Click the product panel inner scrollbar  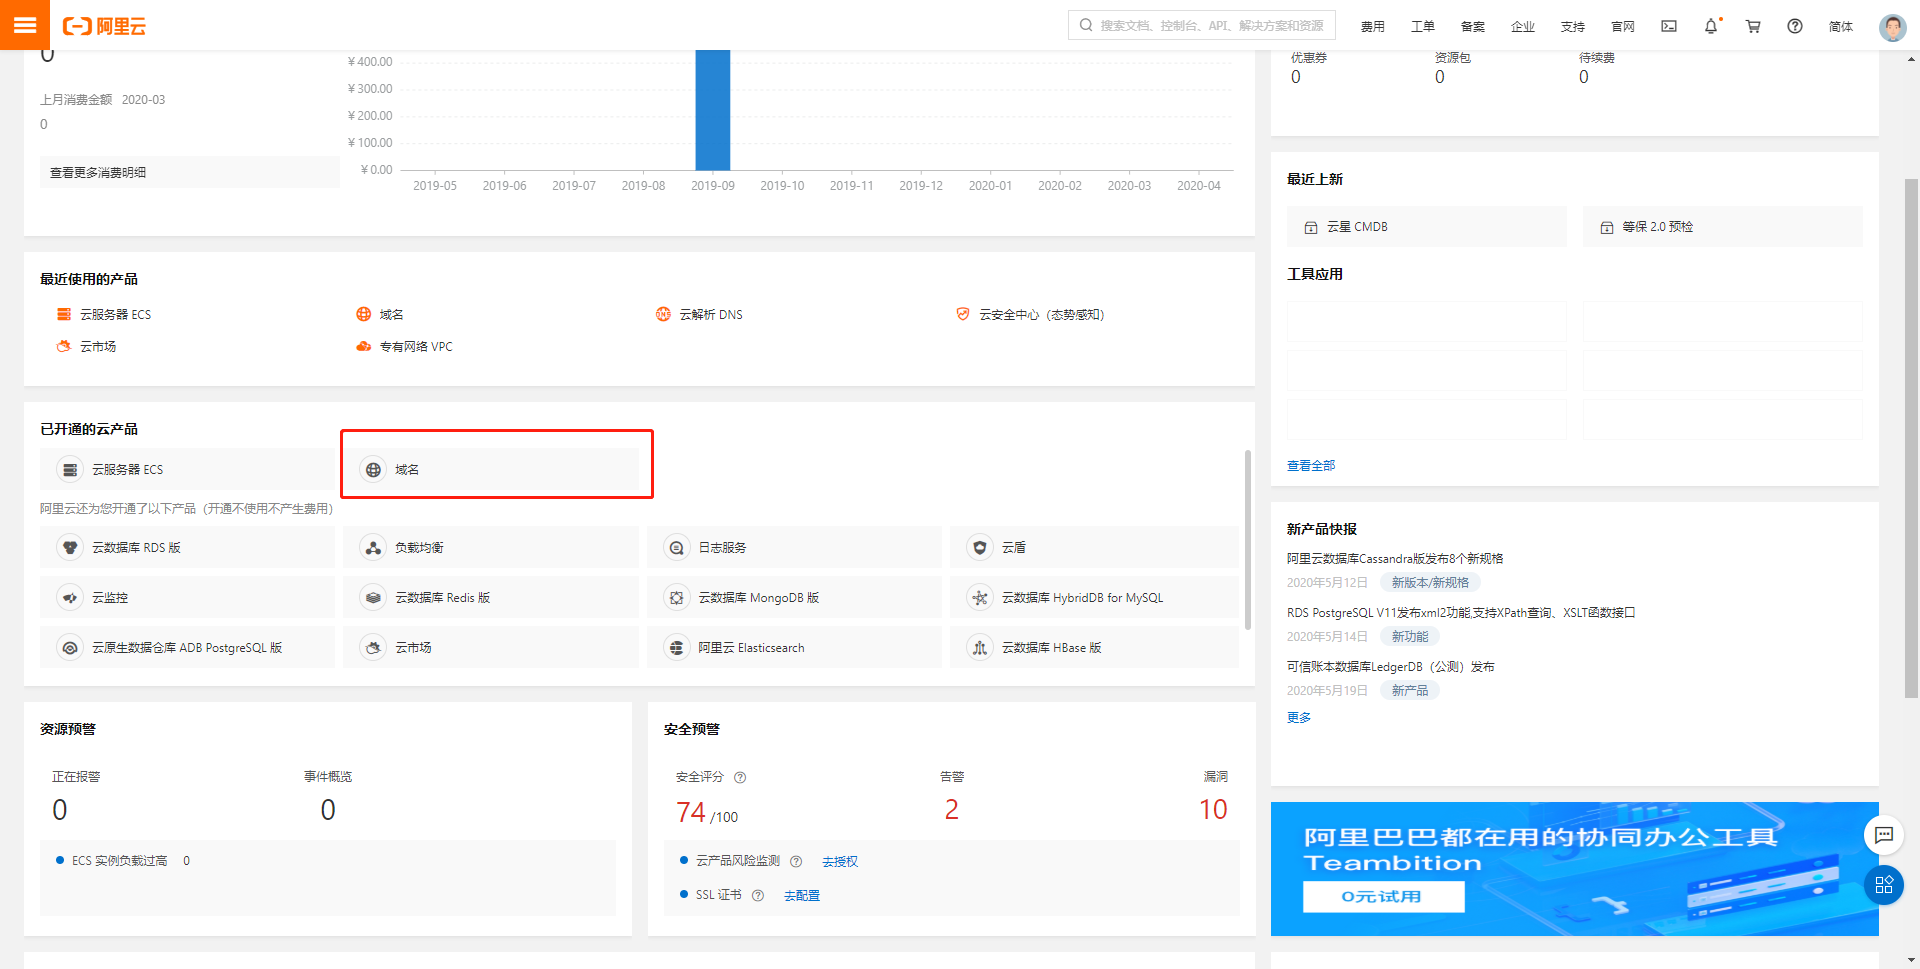point(1247,540)
